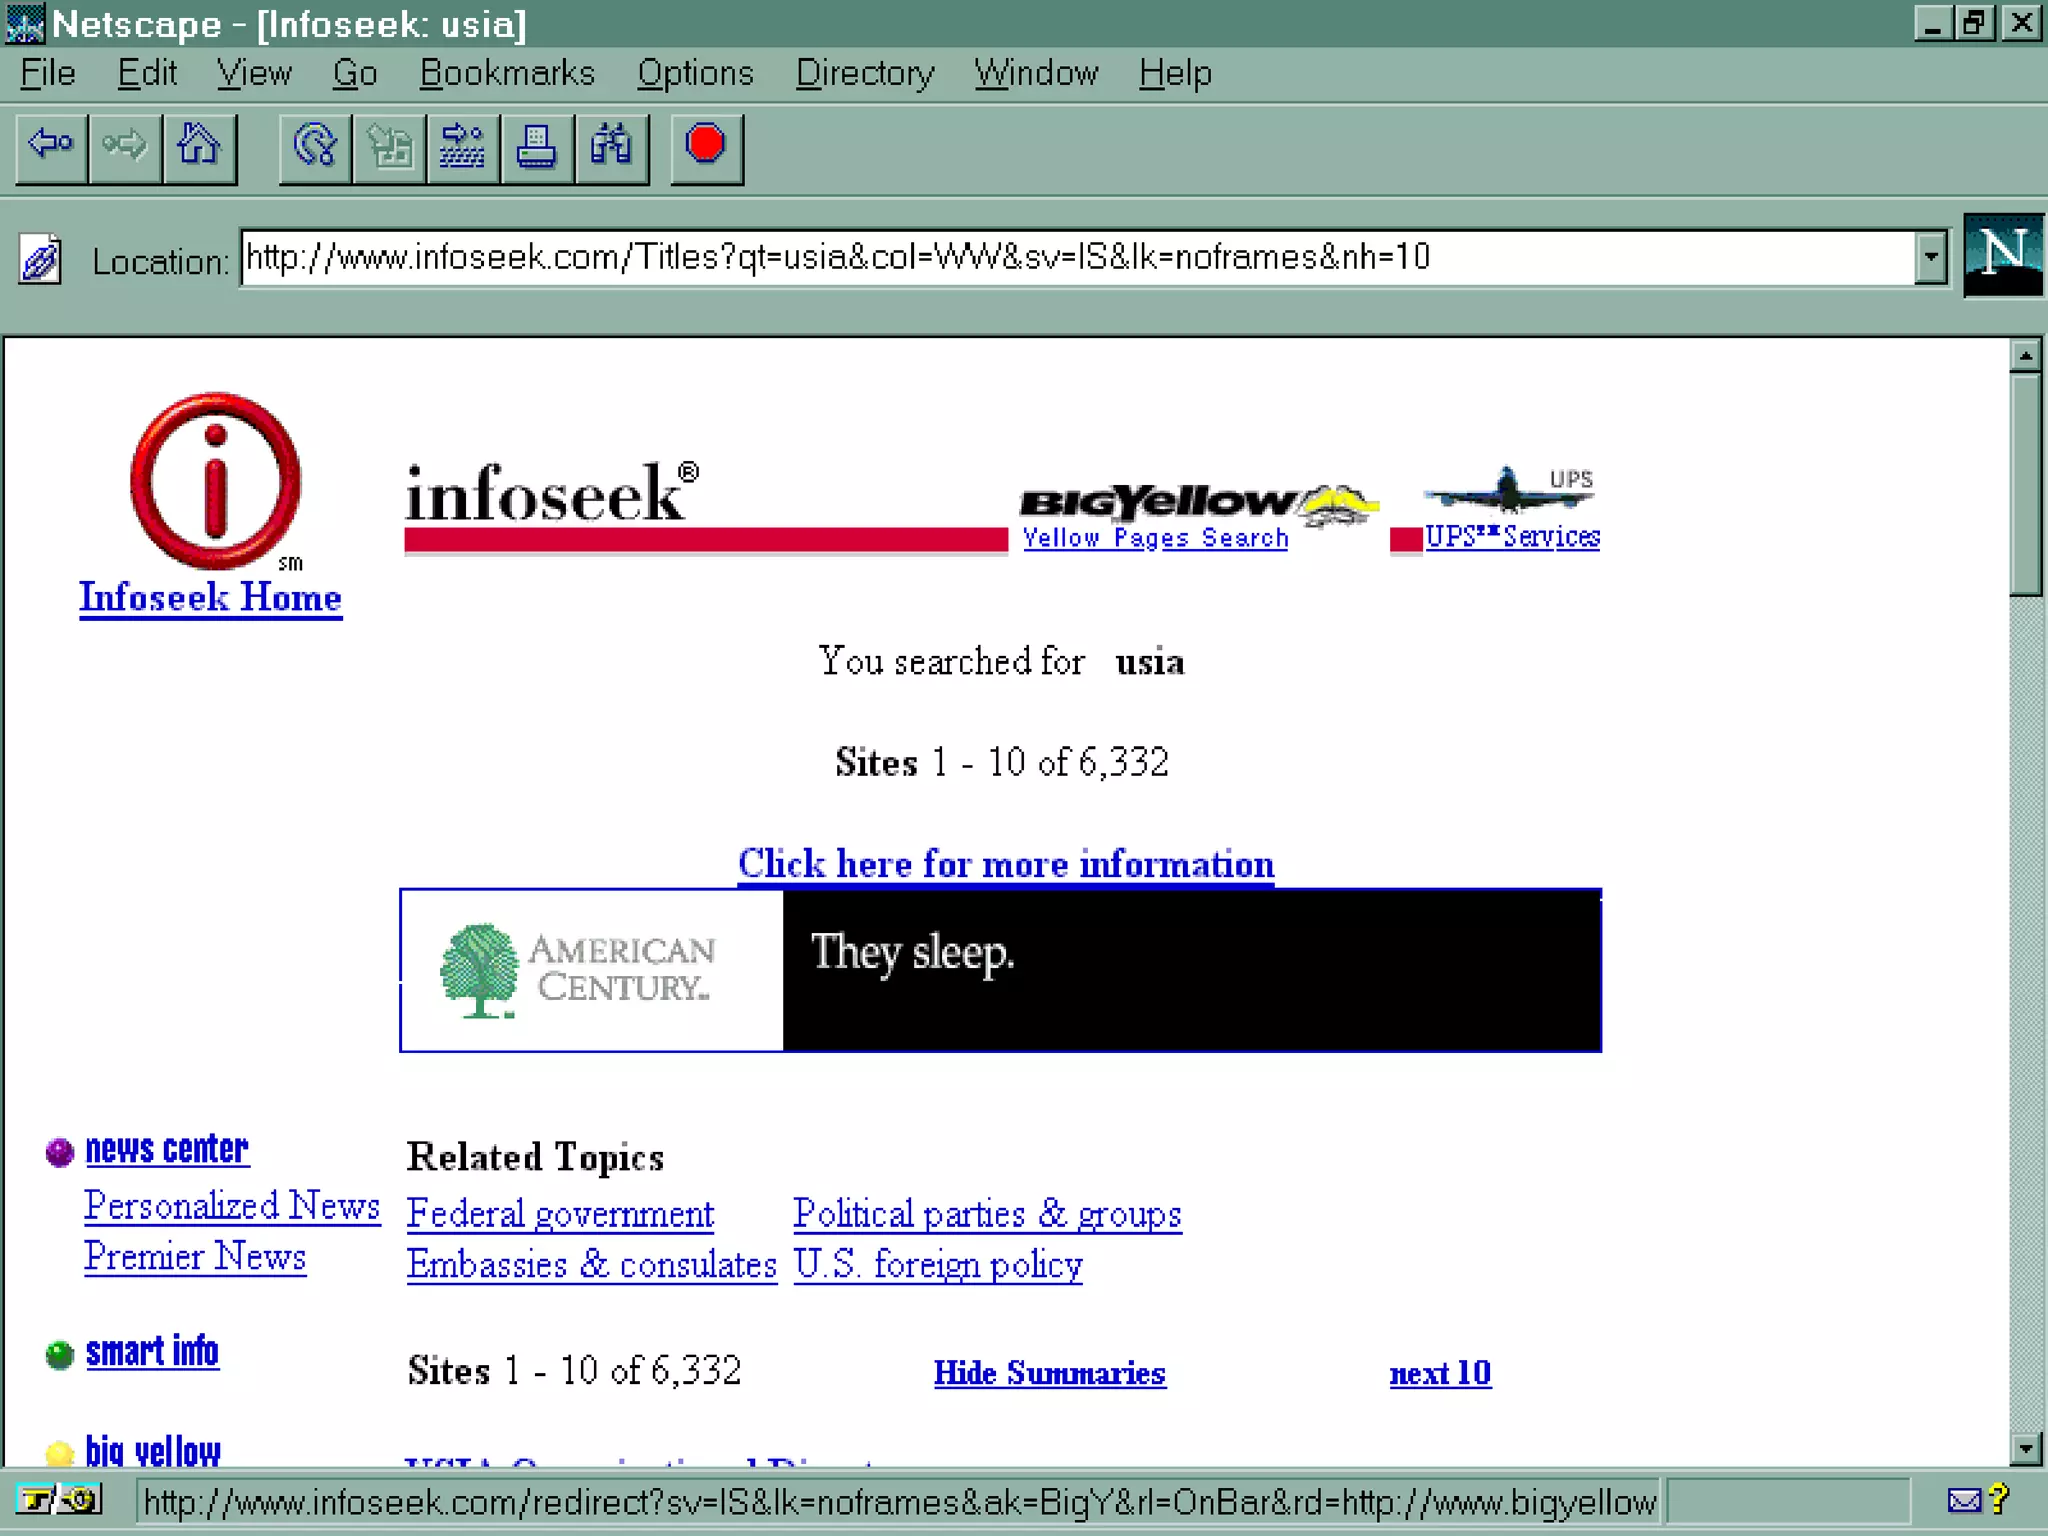Screen dimensions: 2048x1536
Task: Open Find with the binoculars icon
Action: tap(611, 148)
